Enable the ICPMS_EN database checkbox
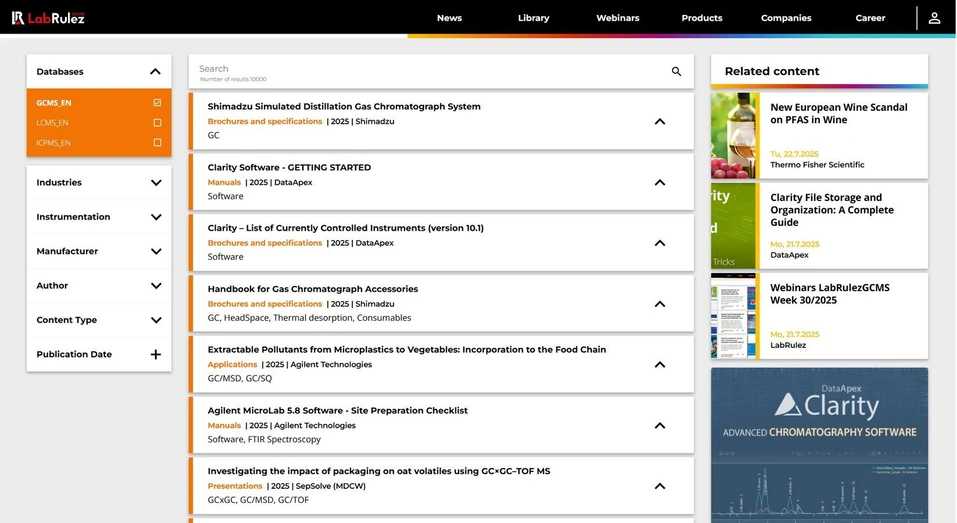Screen dimensions: 957x523 (x=157, y=143)
